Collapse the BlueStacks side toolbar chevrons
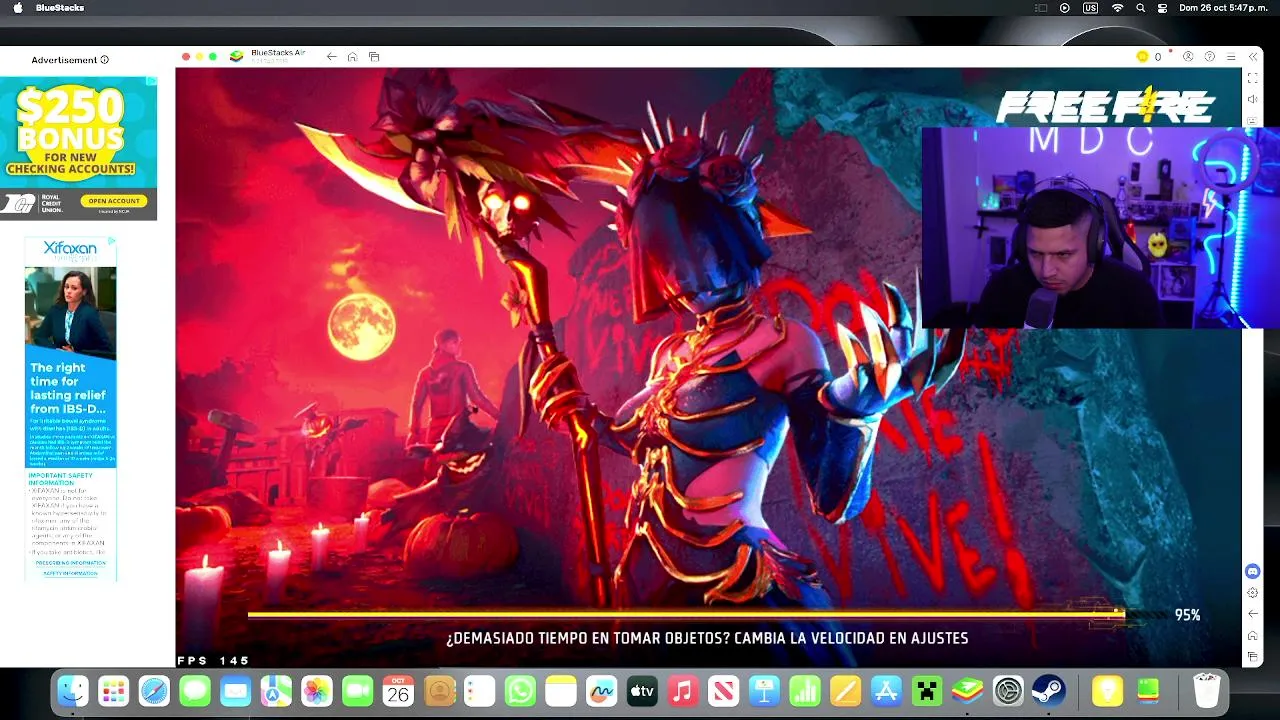 pos(1253,57)
